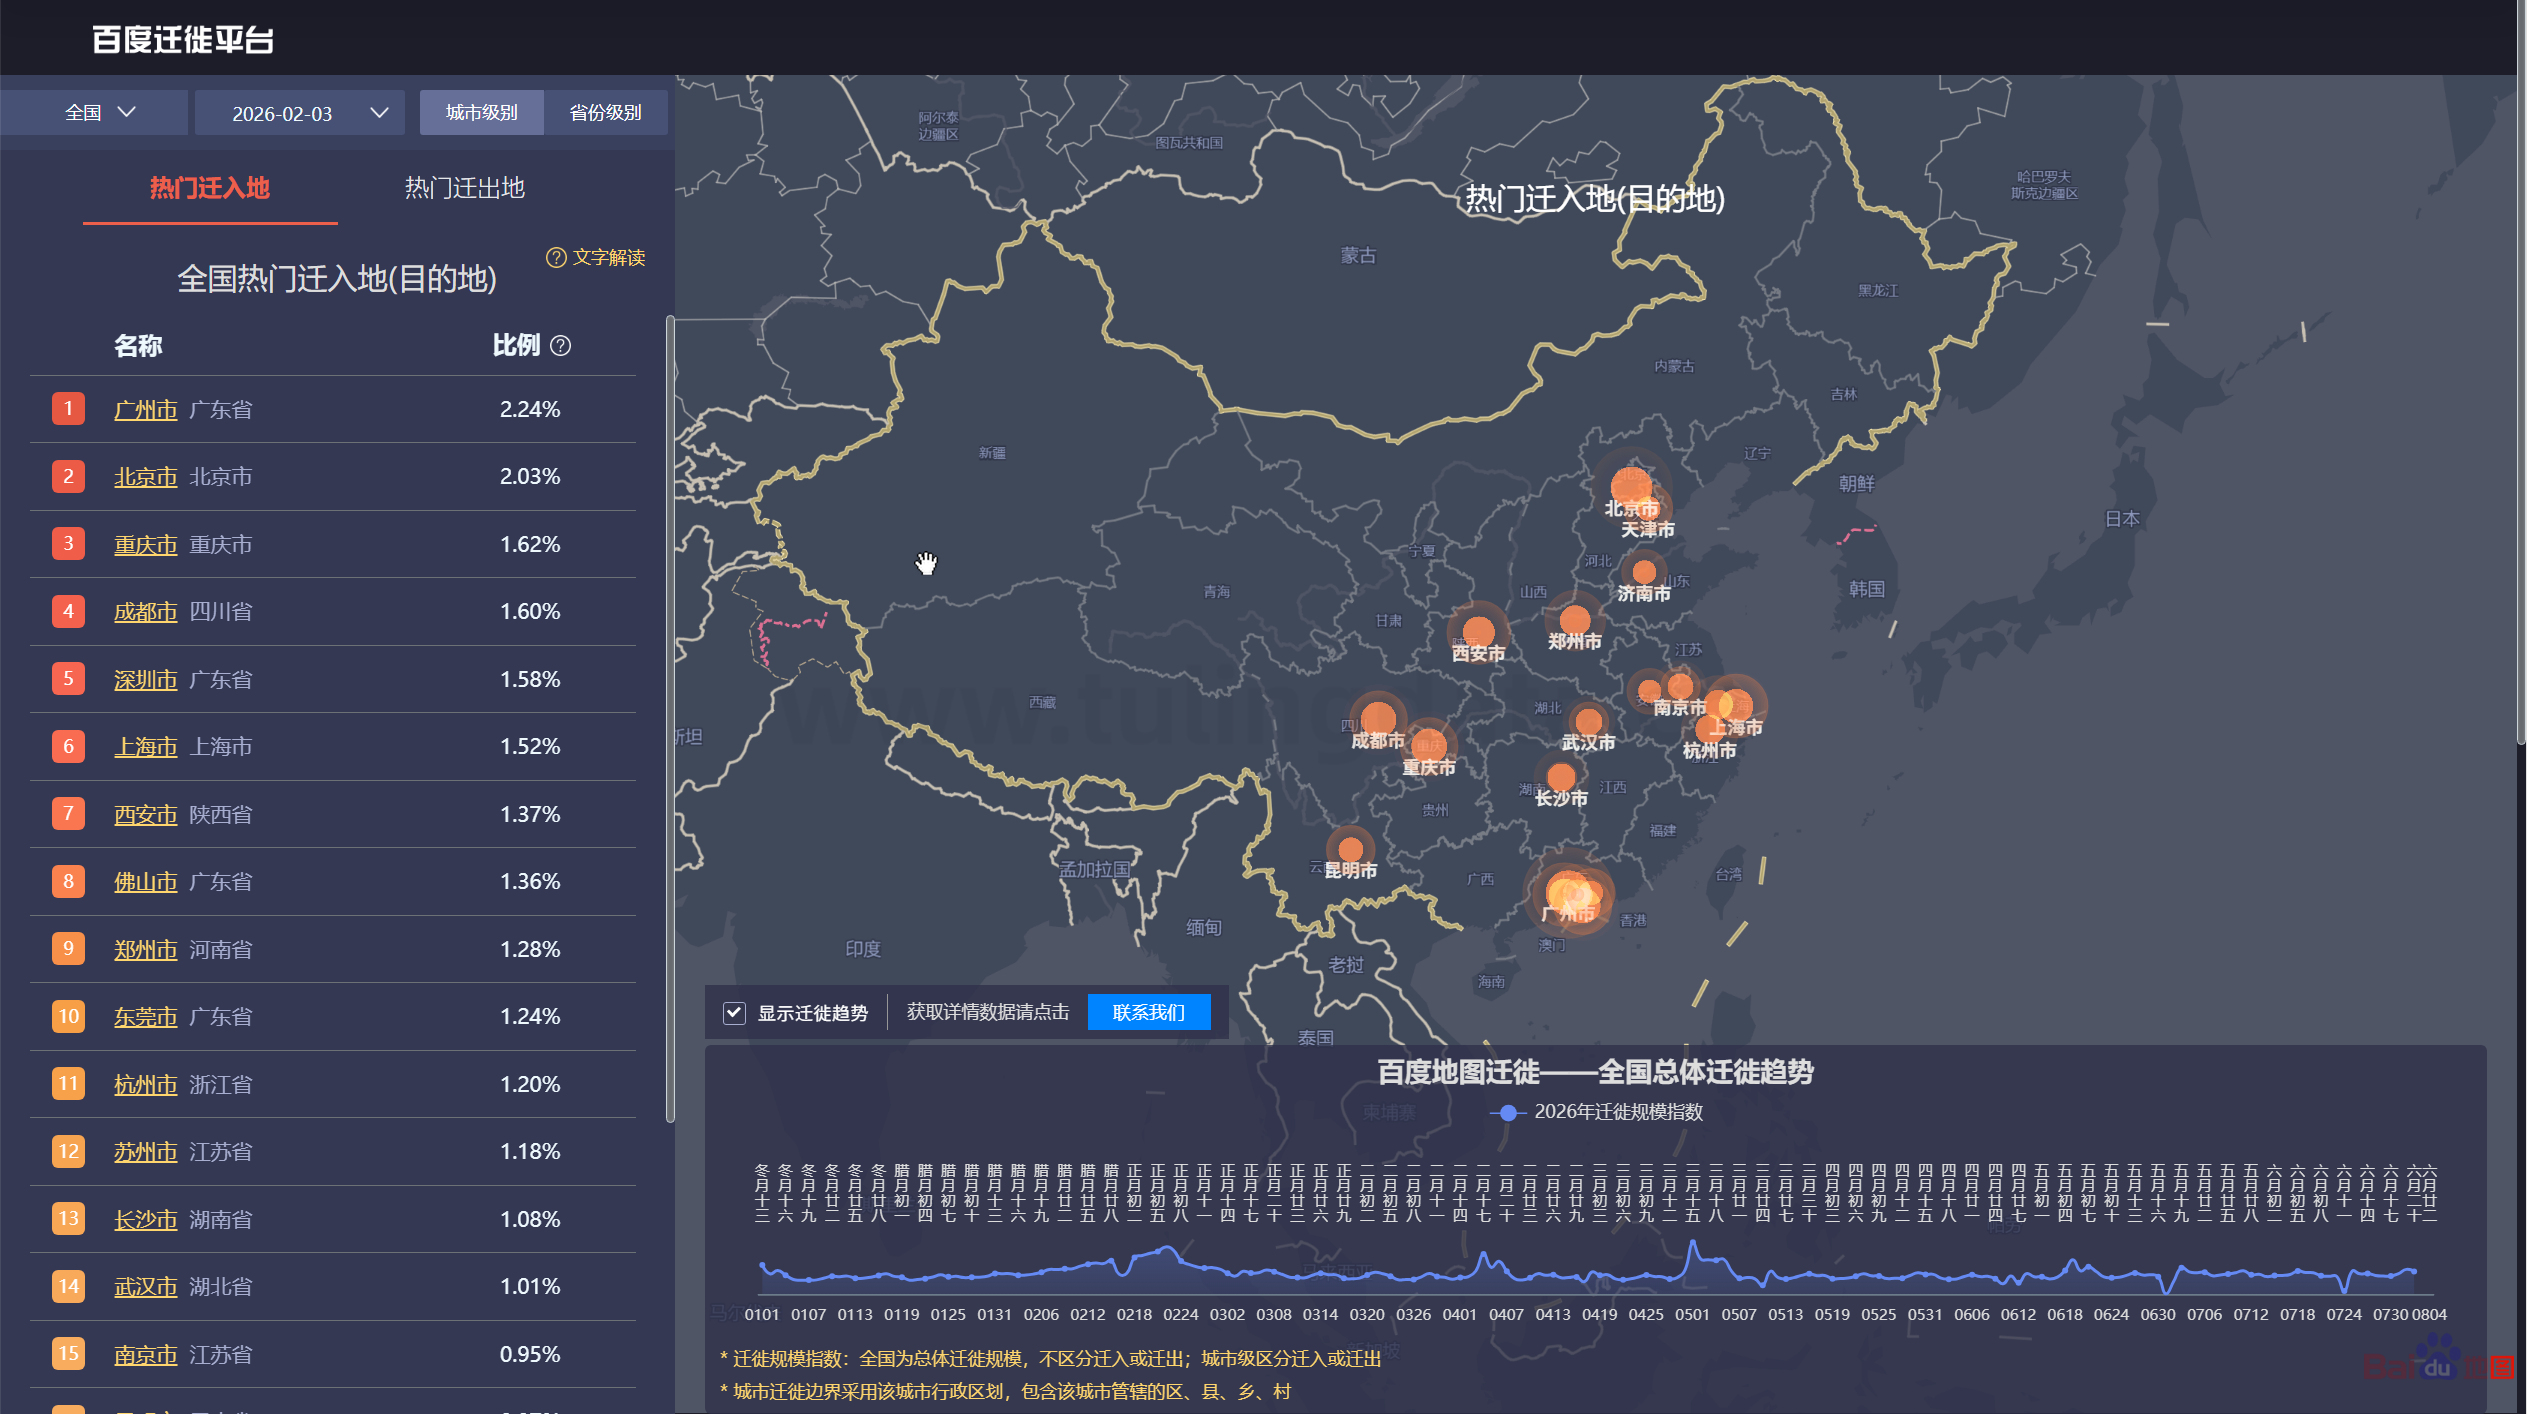The image size is (2529, 1414).
Task: Open the 深圳市 link in the list
Action: click(x=145, y=680)
